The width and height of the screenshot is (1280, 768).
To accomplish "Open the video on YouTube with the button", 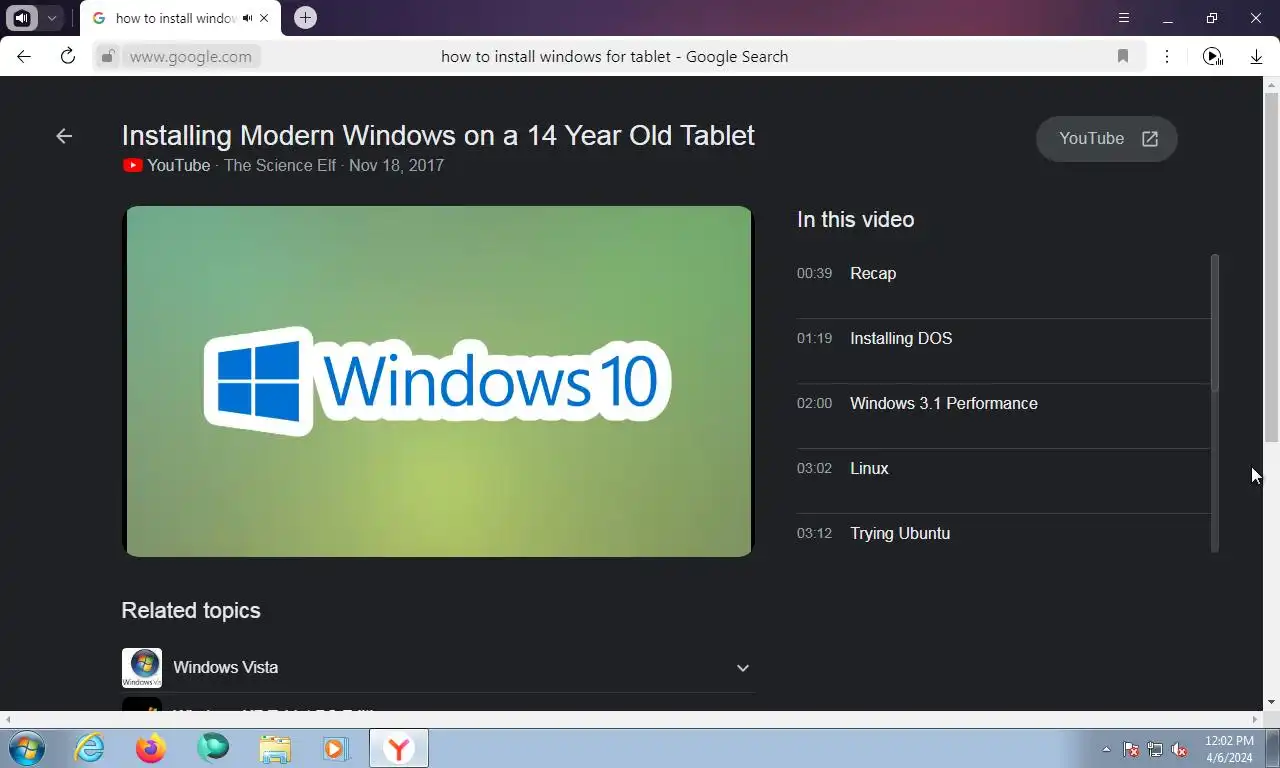I will click(x=1107, y=139).
